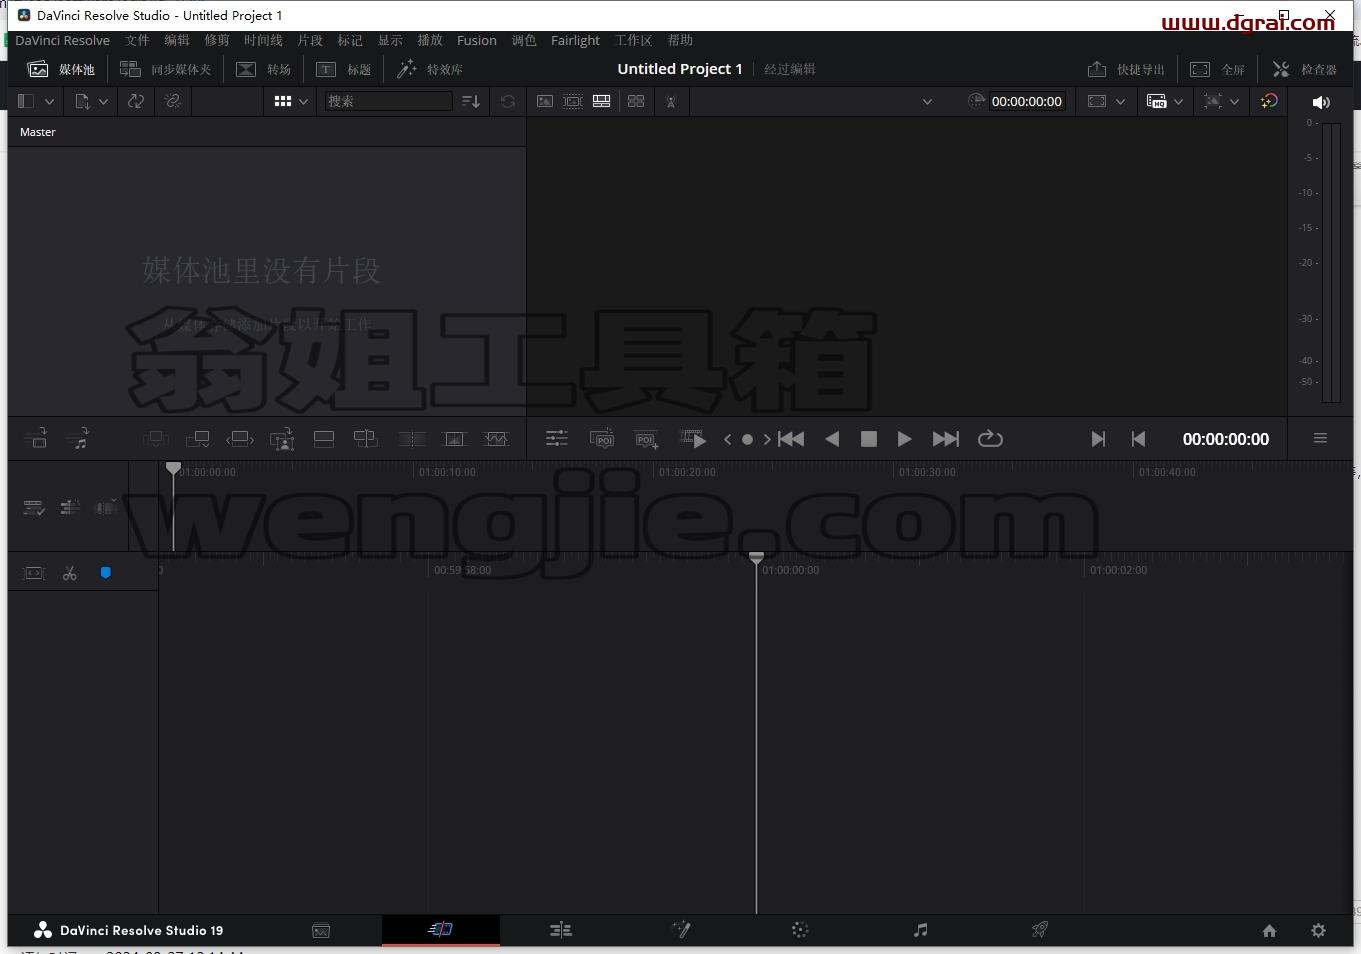Play forward

(904, 439)
